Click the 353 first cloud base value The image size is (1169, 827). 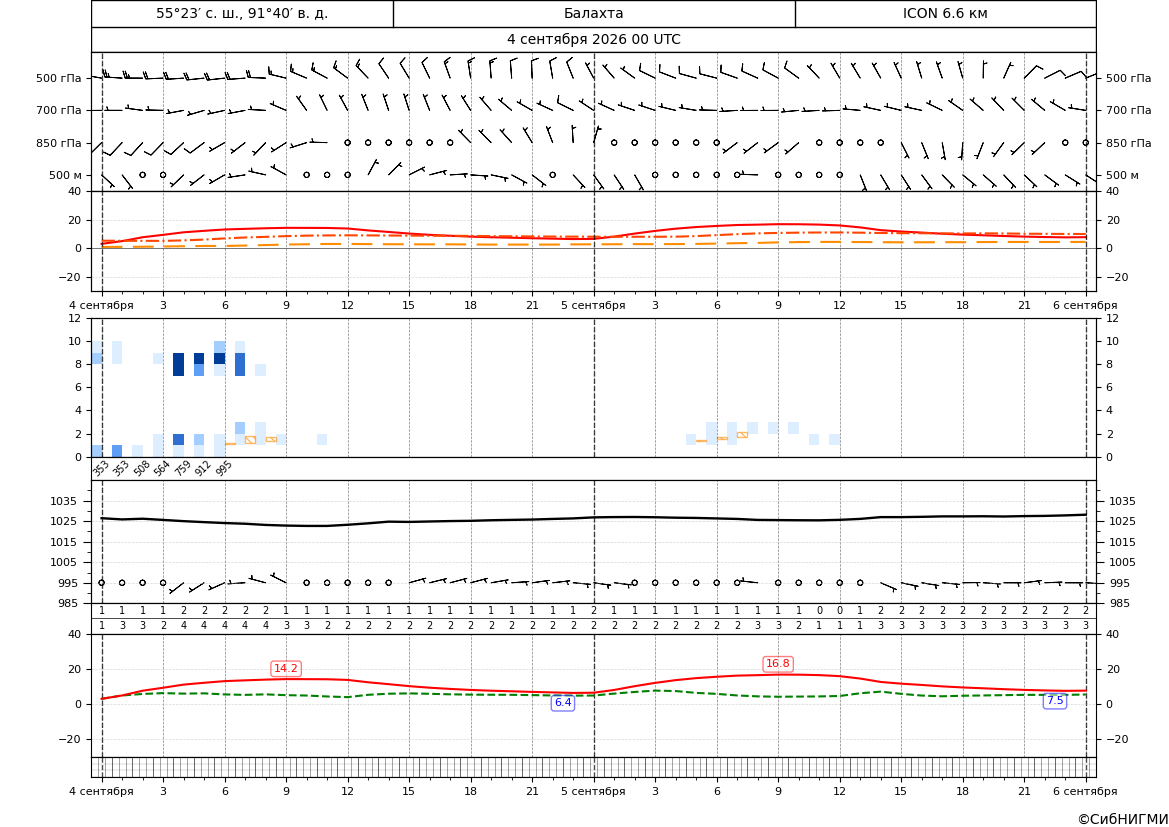point(101,468)
